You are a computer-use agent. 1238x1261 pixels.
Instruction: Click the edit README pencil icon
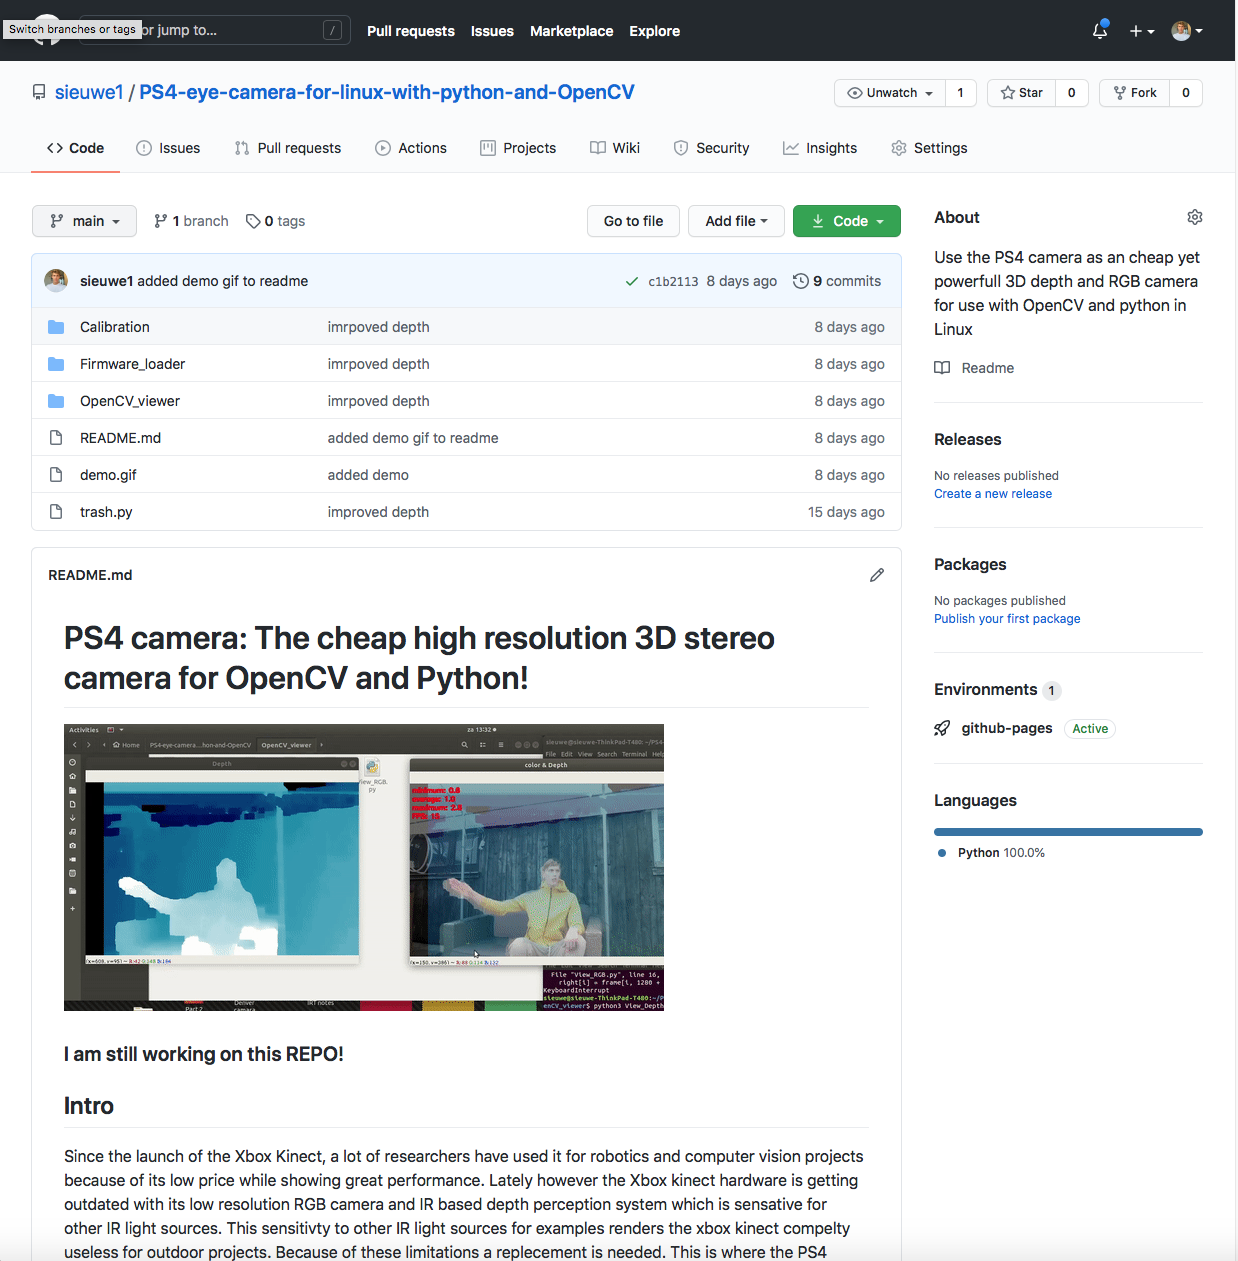tap(877, 575)
